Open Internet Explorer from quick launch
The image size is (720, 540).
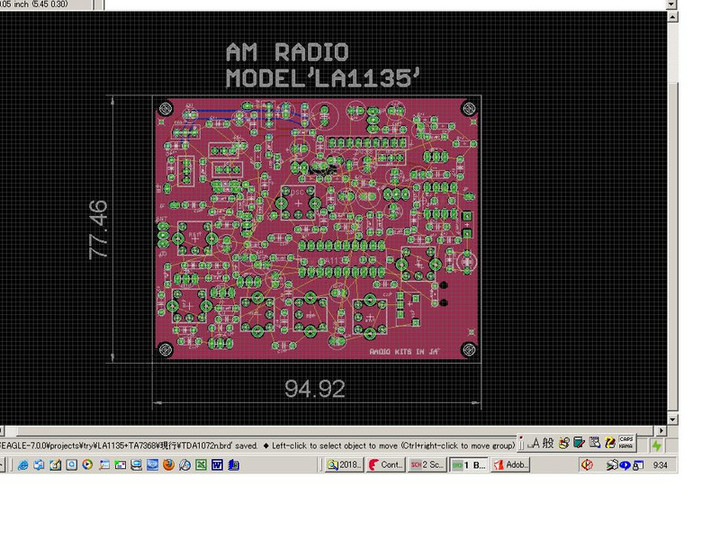tap(23, 465)
